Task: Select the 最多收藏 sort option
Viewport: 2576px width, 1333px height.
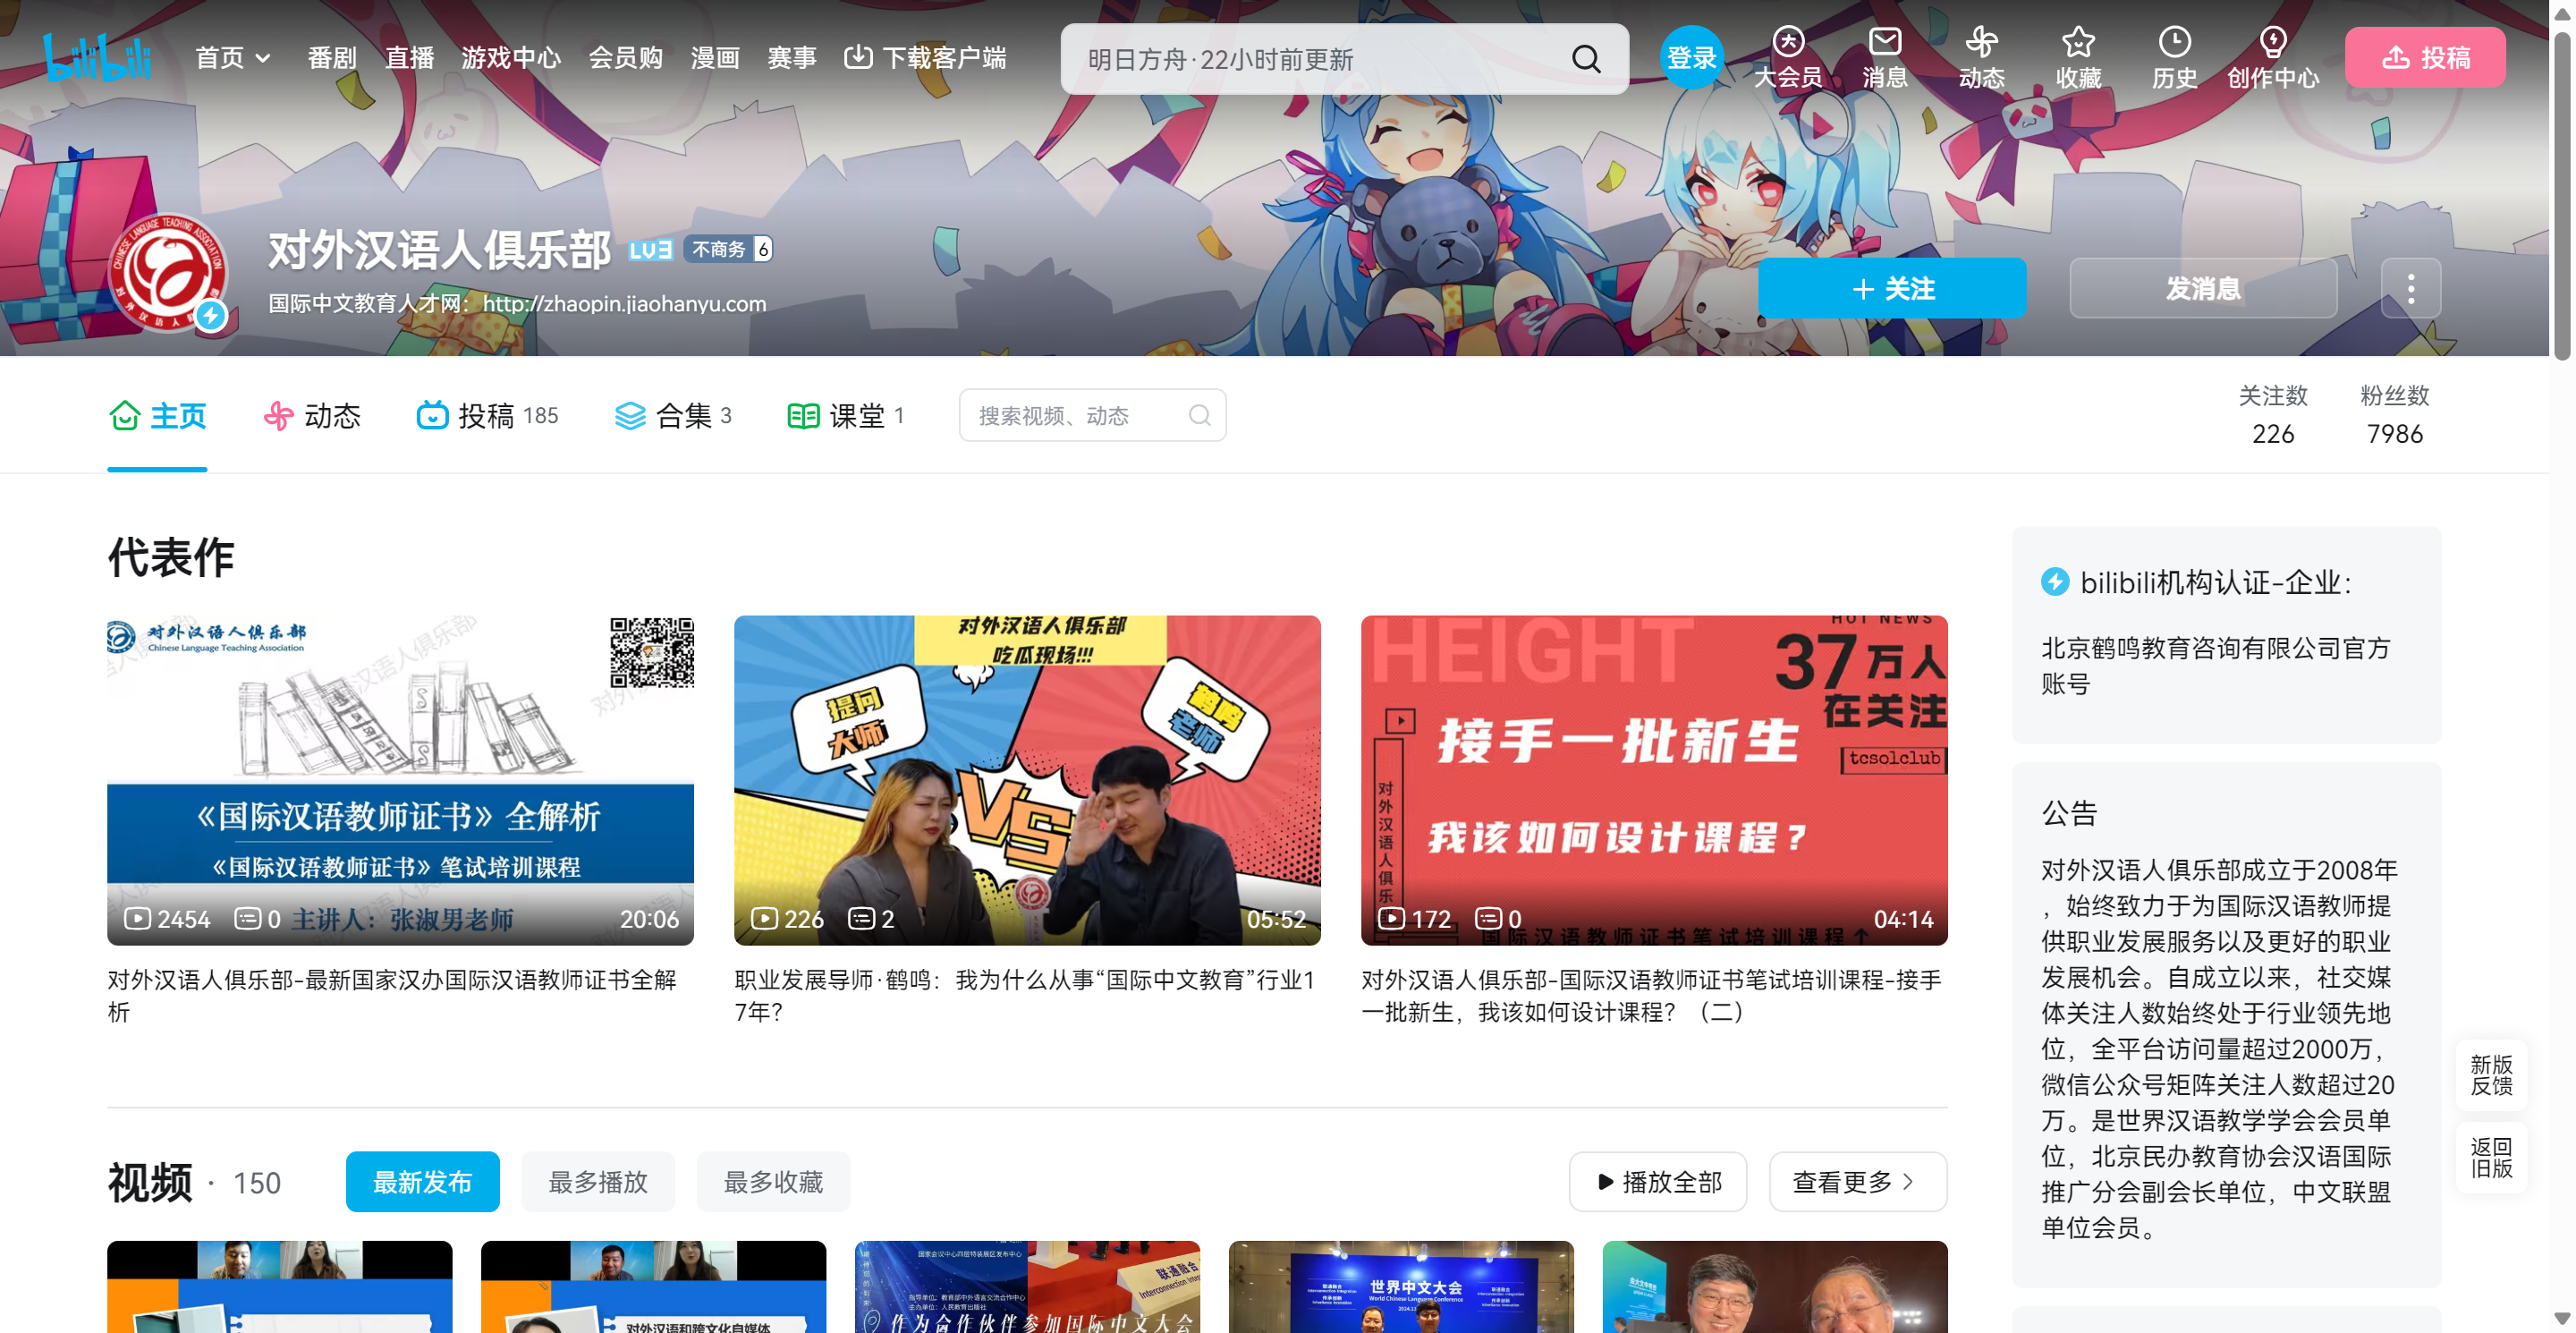Action: 773,1181
